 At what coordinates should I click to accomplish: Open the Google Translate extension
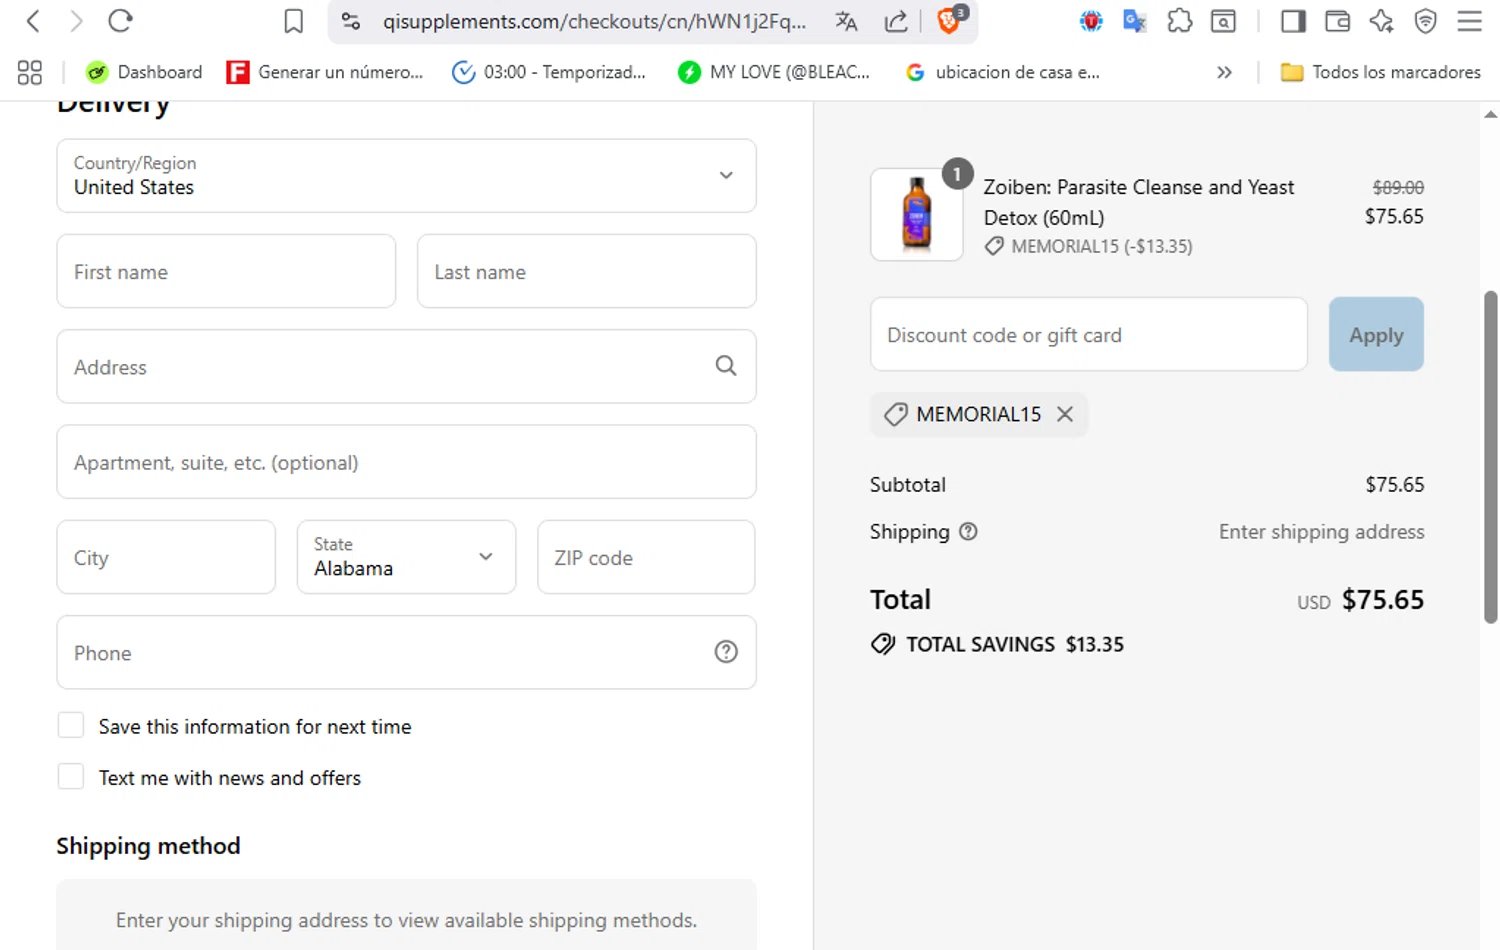1134,21
